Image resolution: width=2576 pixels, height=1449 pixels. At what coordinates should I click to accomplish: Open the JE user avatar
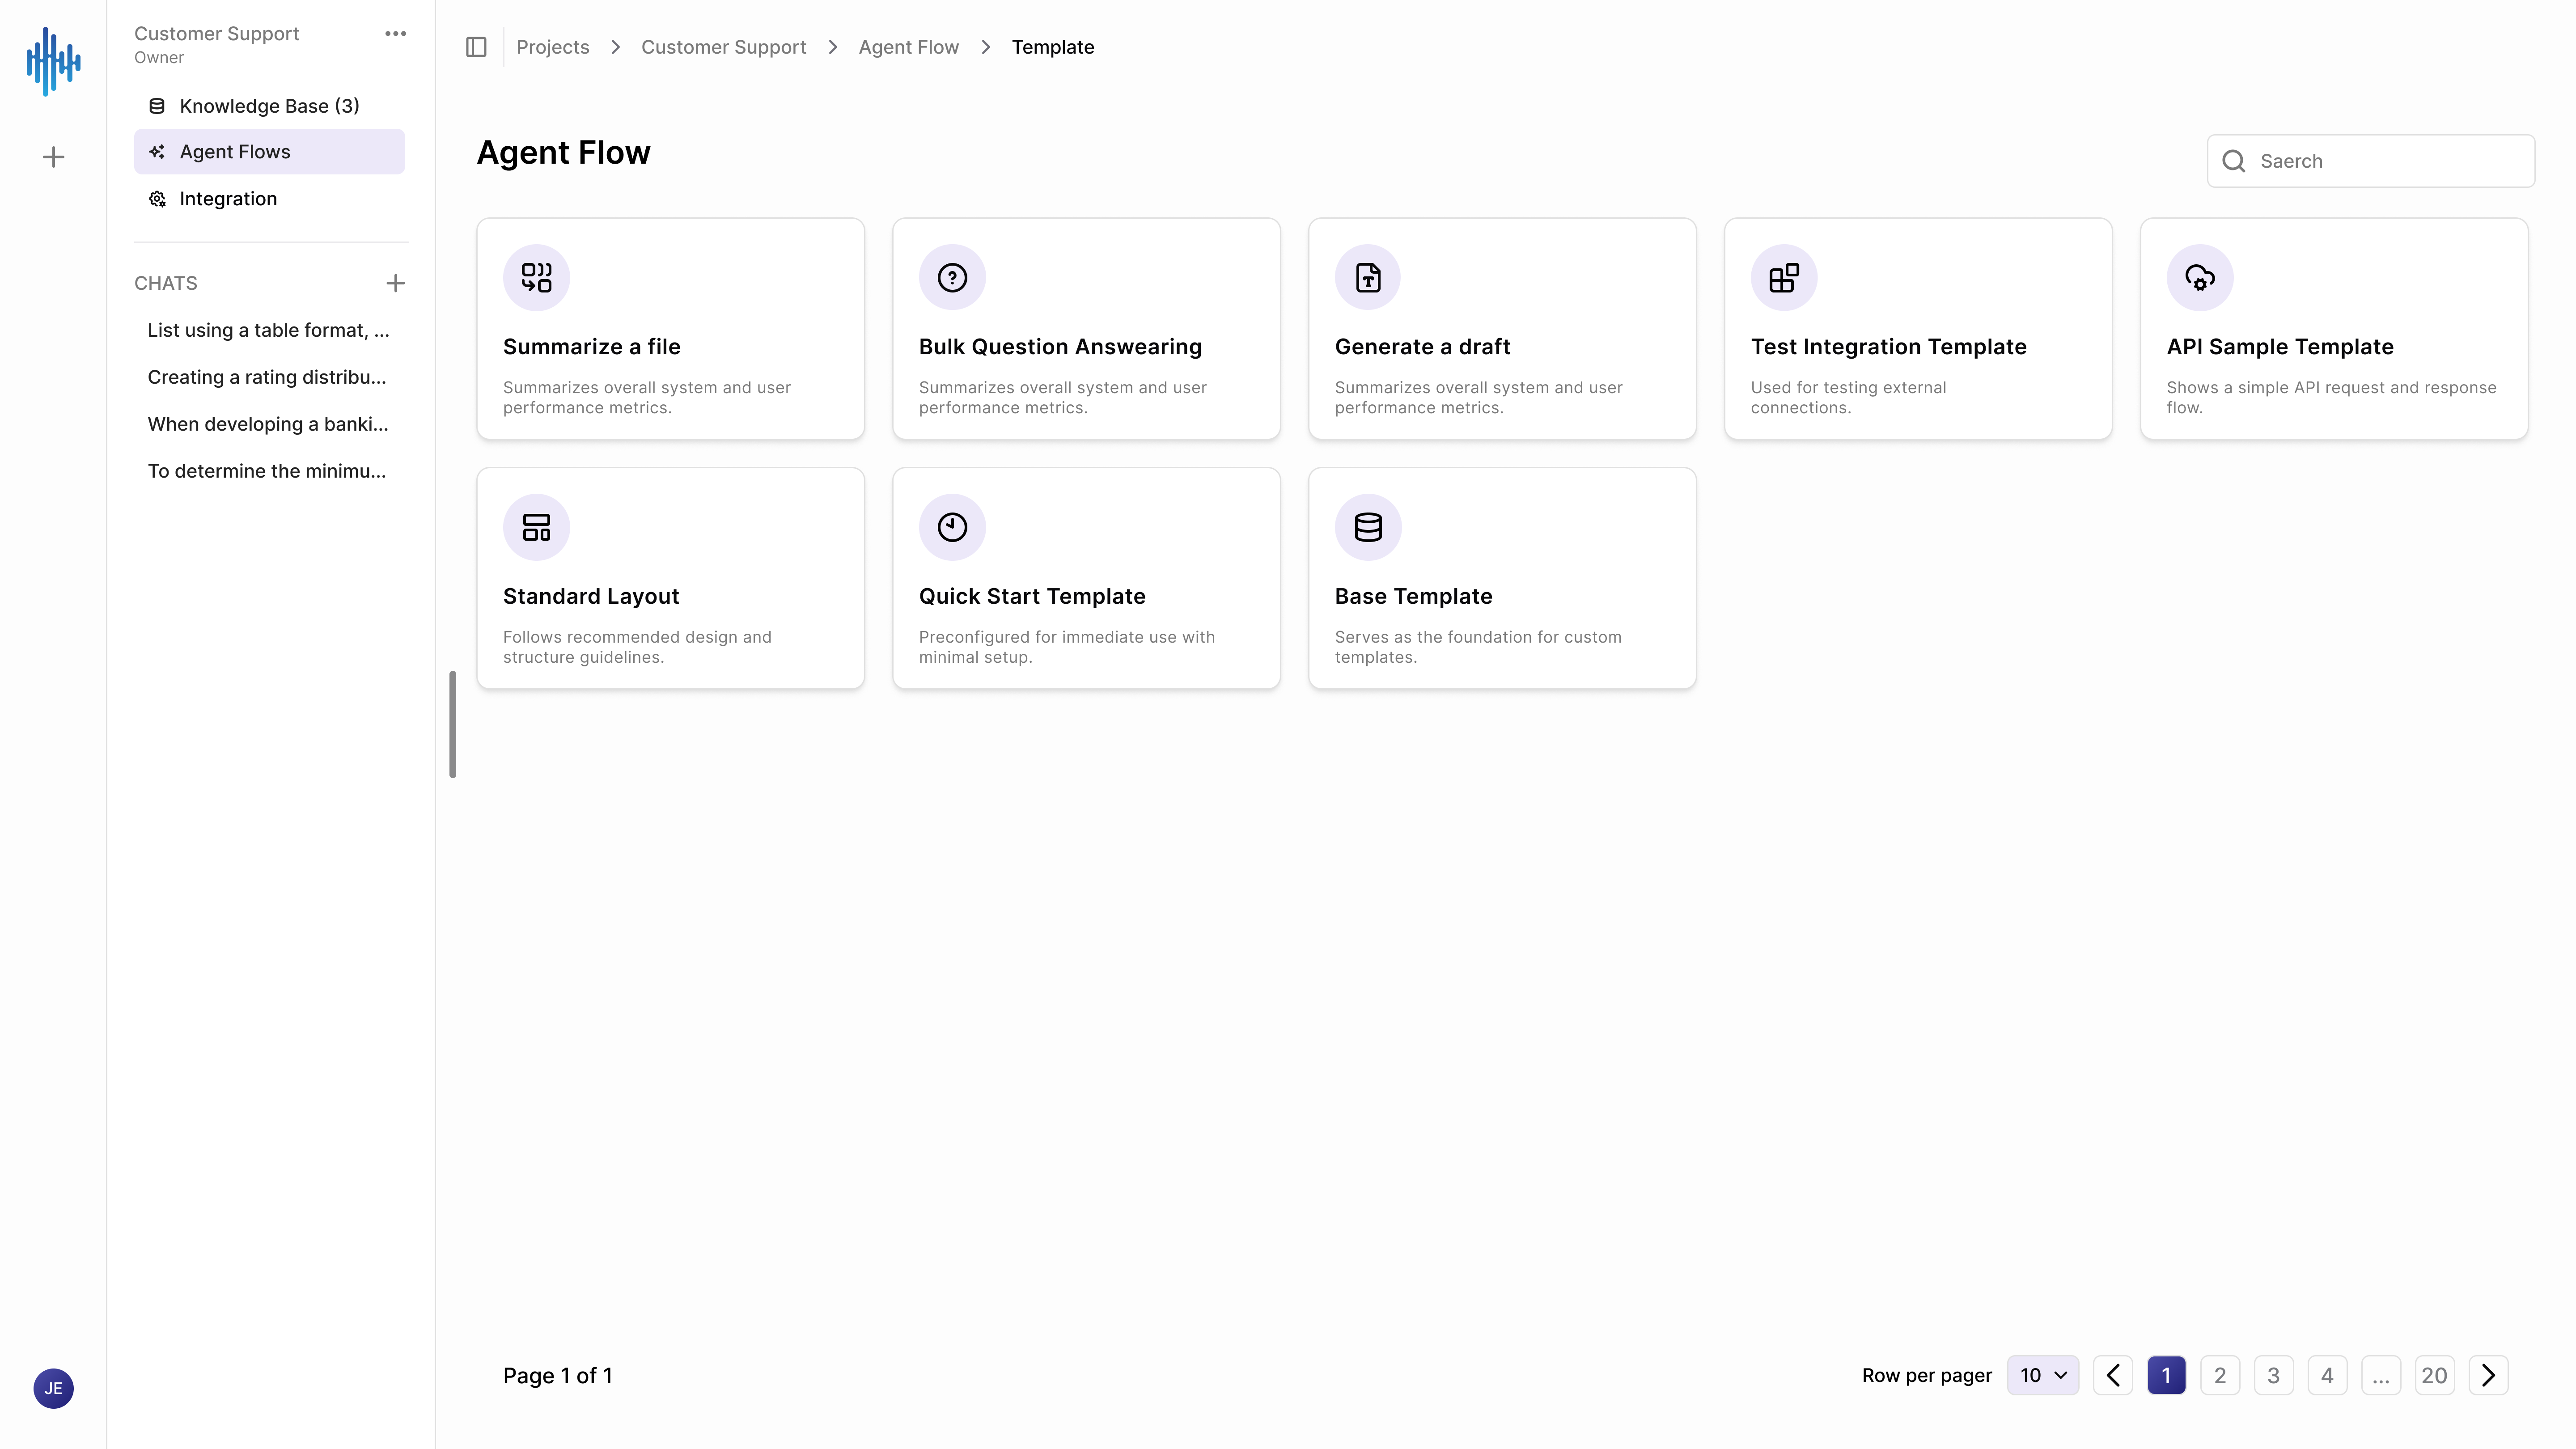coord(53,1388)
